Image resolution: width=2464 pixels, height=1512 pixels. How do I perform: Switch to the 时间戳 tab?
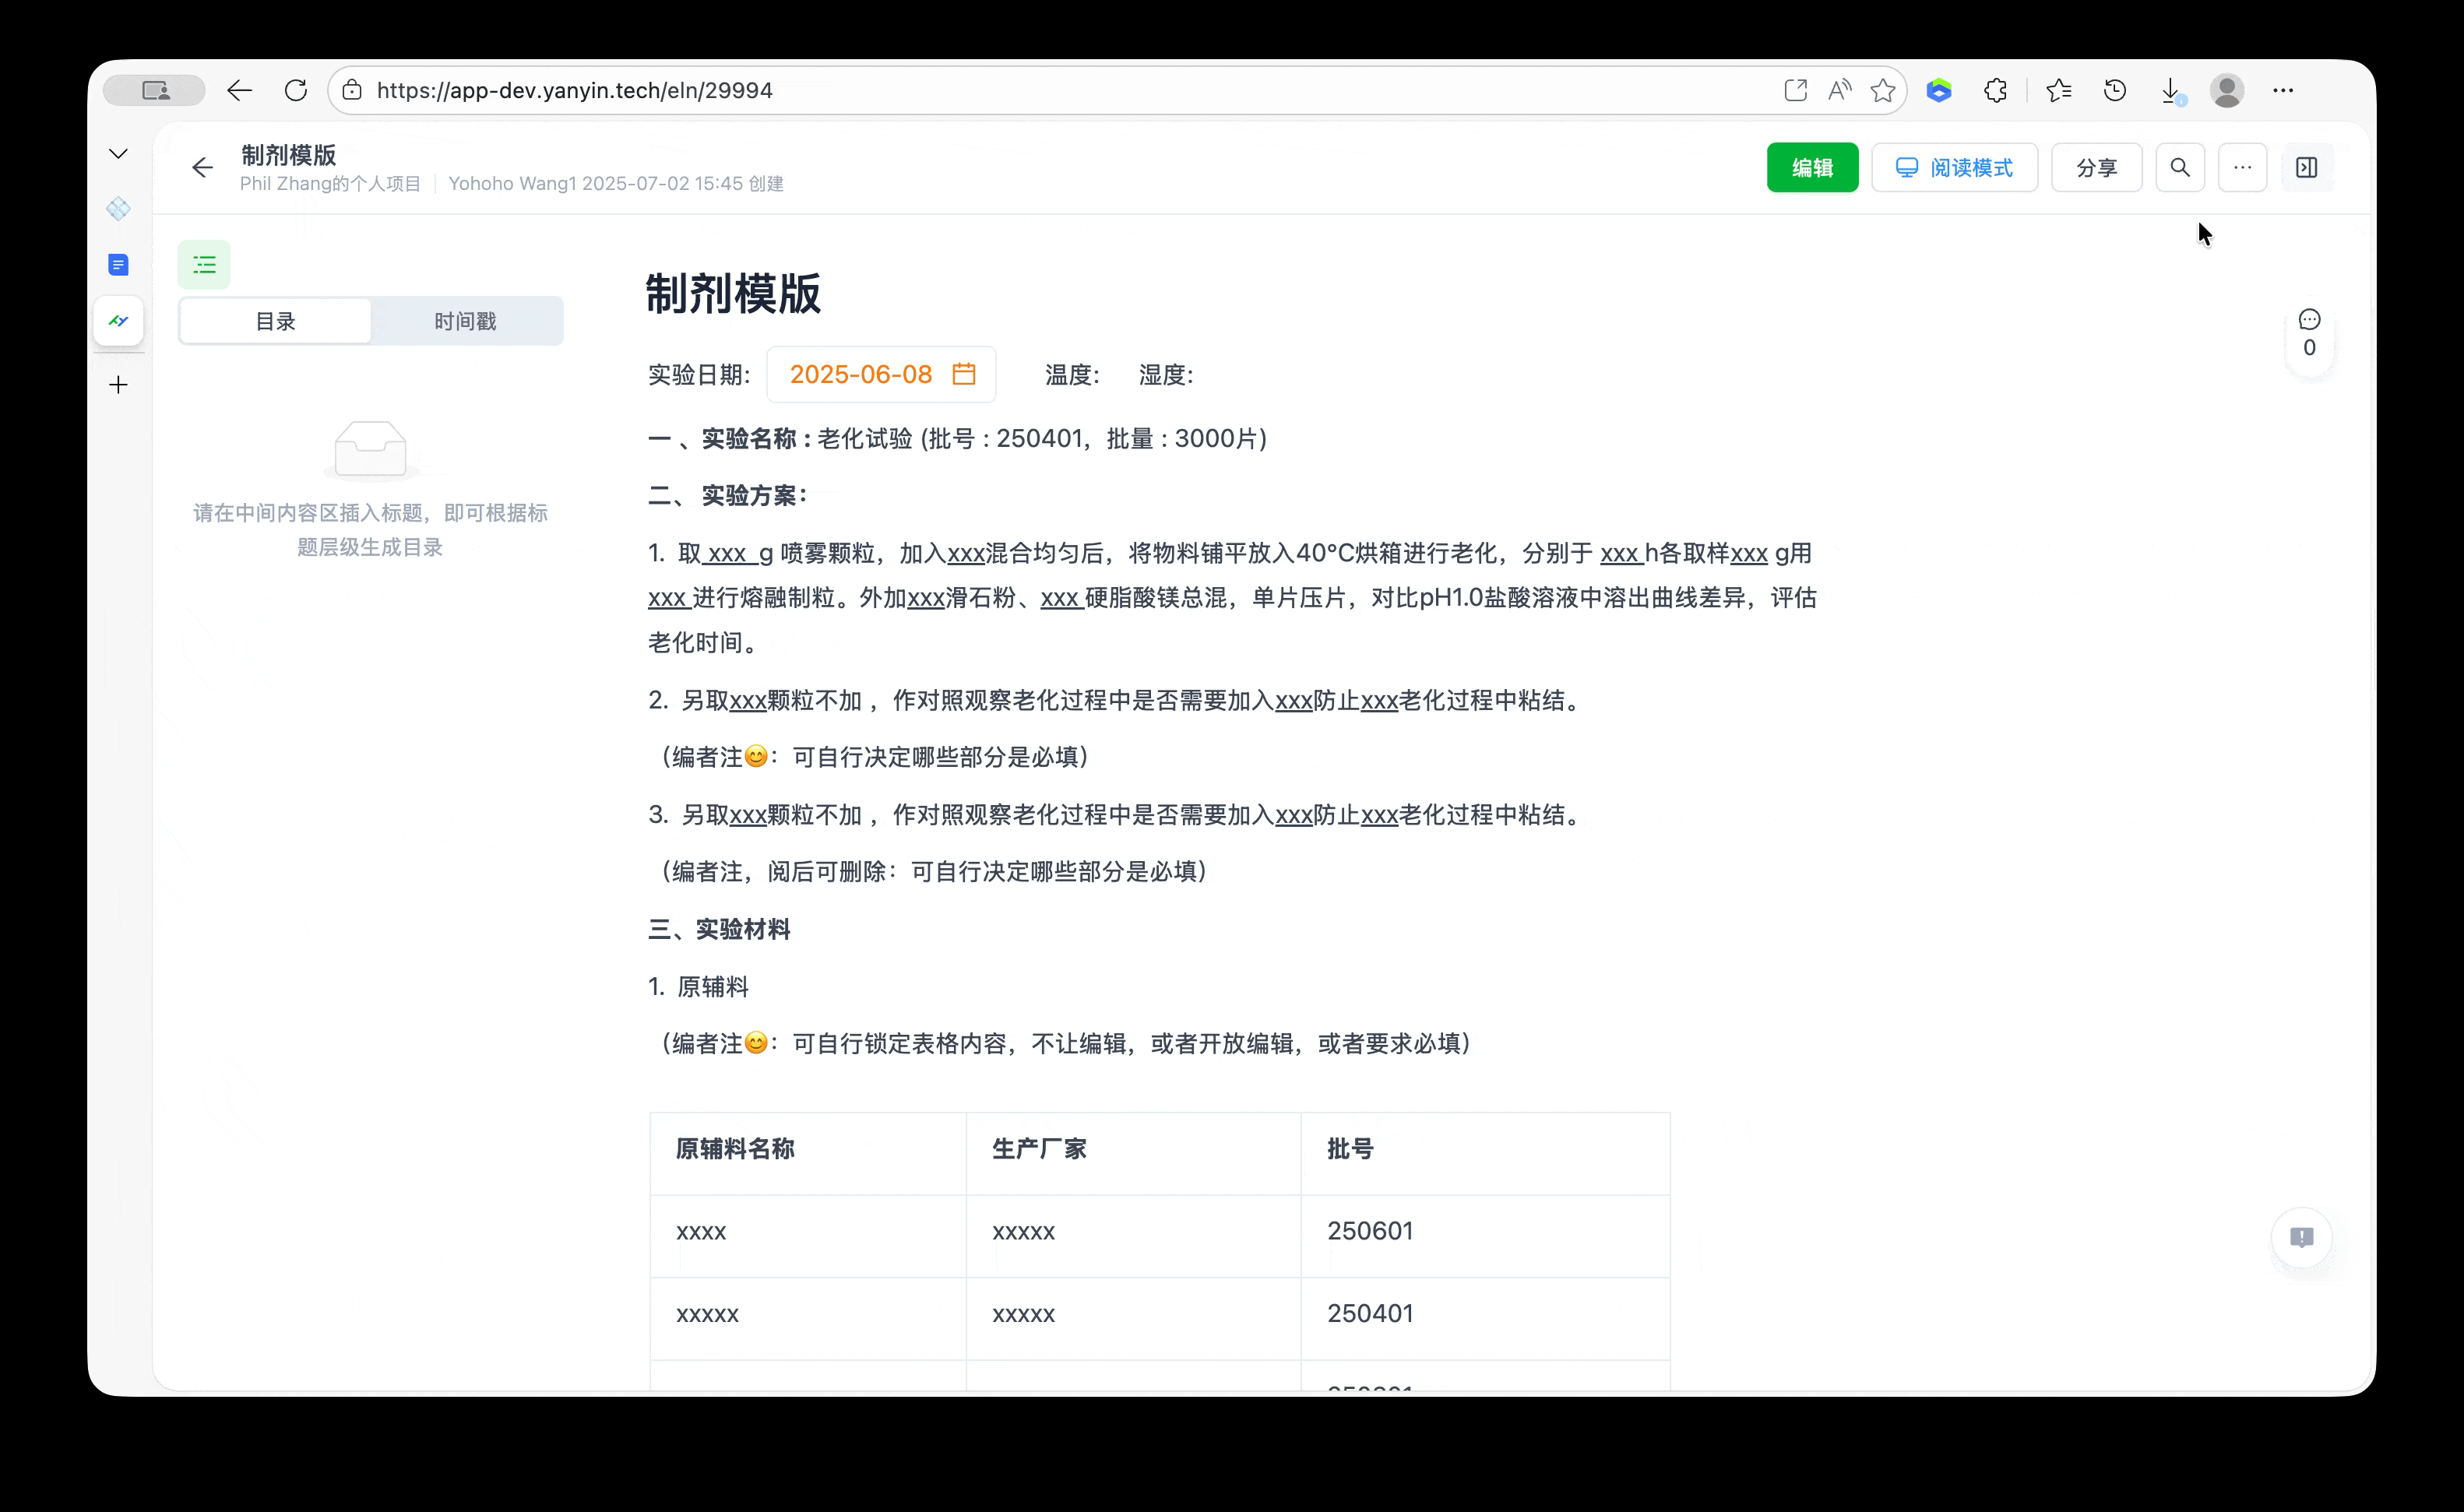click(464, 321)
